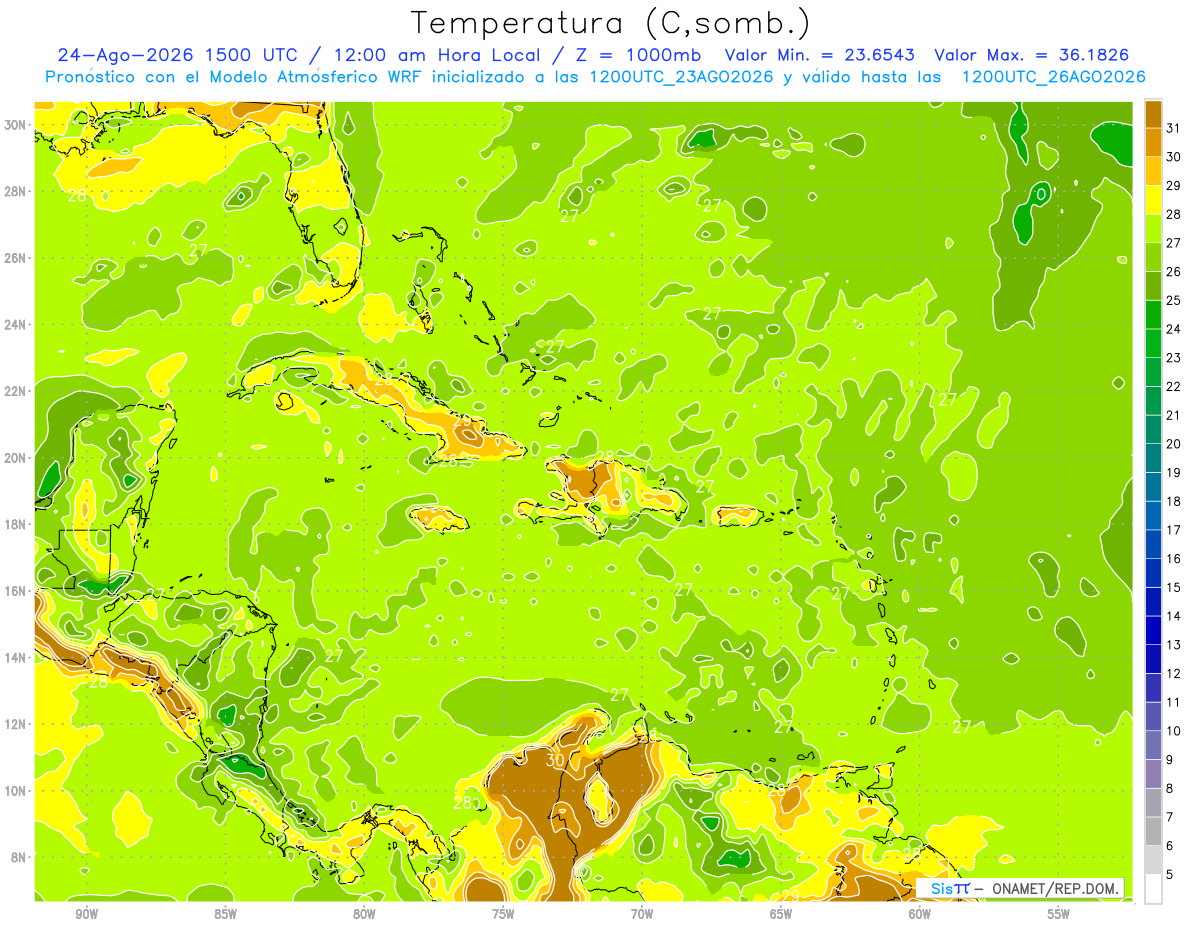Click the 'Valor Max. = 36.1826' text
The height and width of the screenshot is (927, 1200).
click(1032, 55)
